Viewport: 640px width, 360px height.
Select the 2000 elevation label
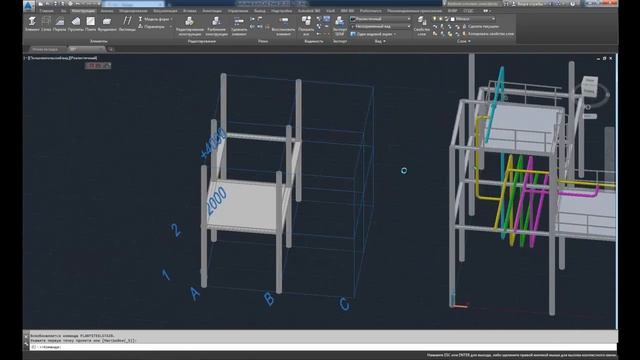pos(216,201)
